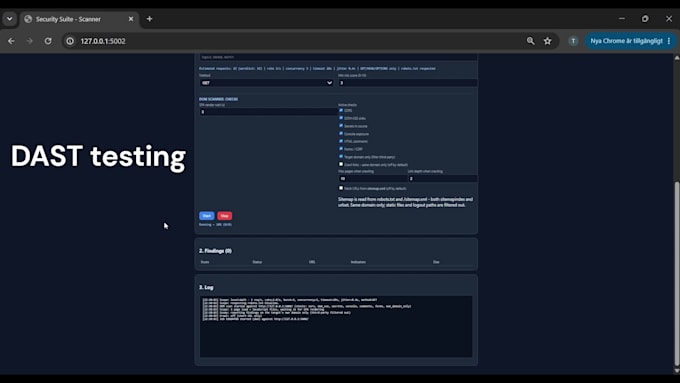
Task: View site information icon
Action: pos(70,41)
